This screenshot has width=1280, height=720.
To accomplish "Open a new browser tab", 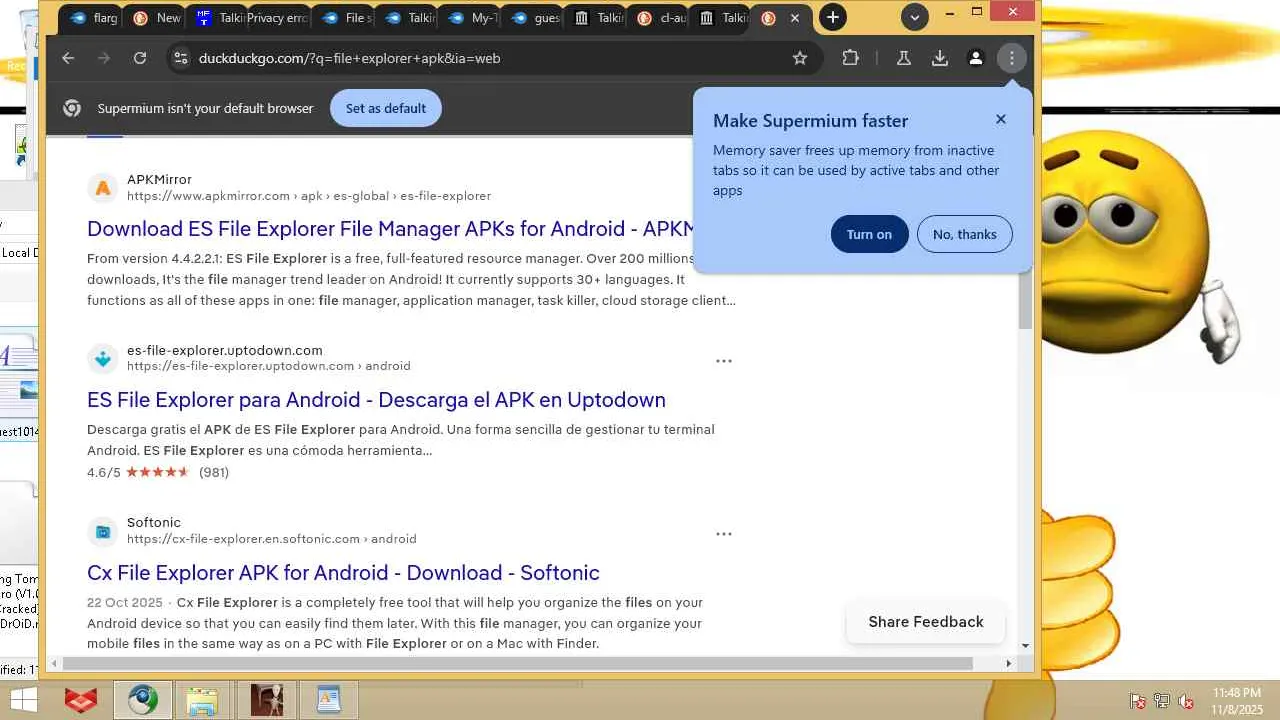I will click(x=832, y=17).
